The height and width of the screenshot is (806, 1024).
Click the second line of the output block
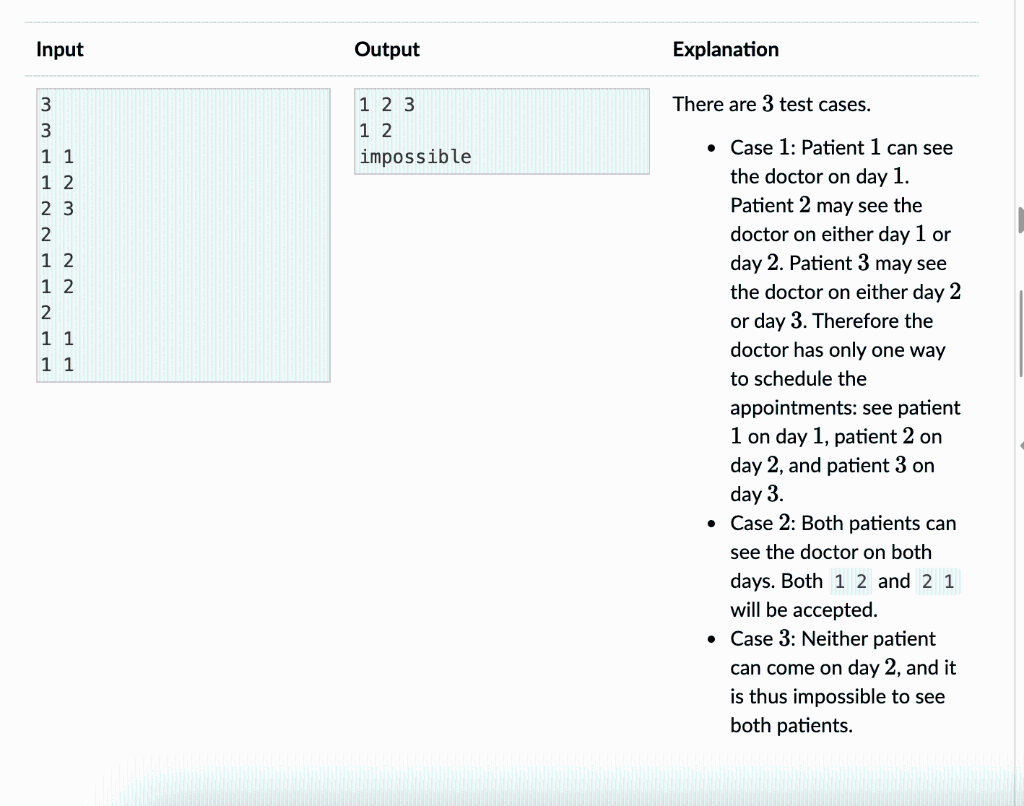[376, 131]
